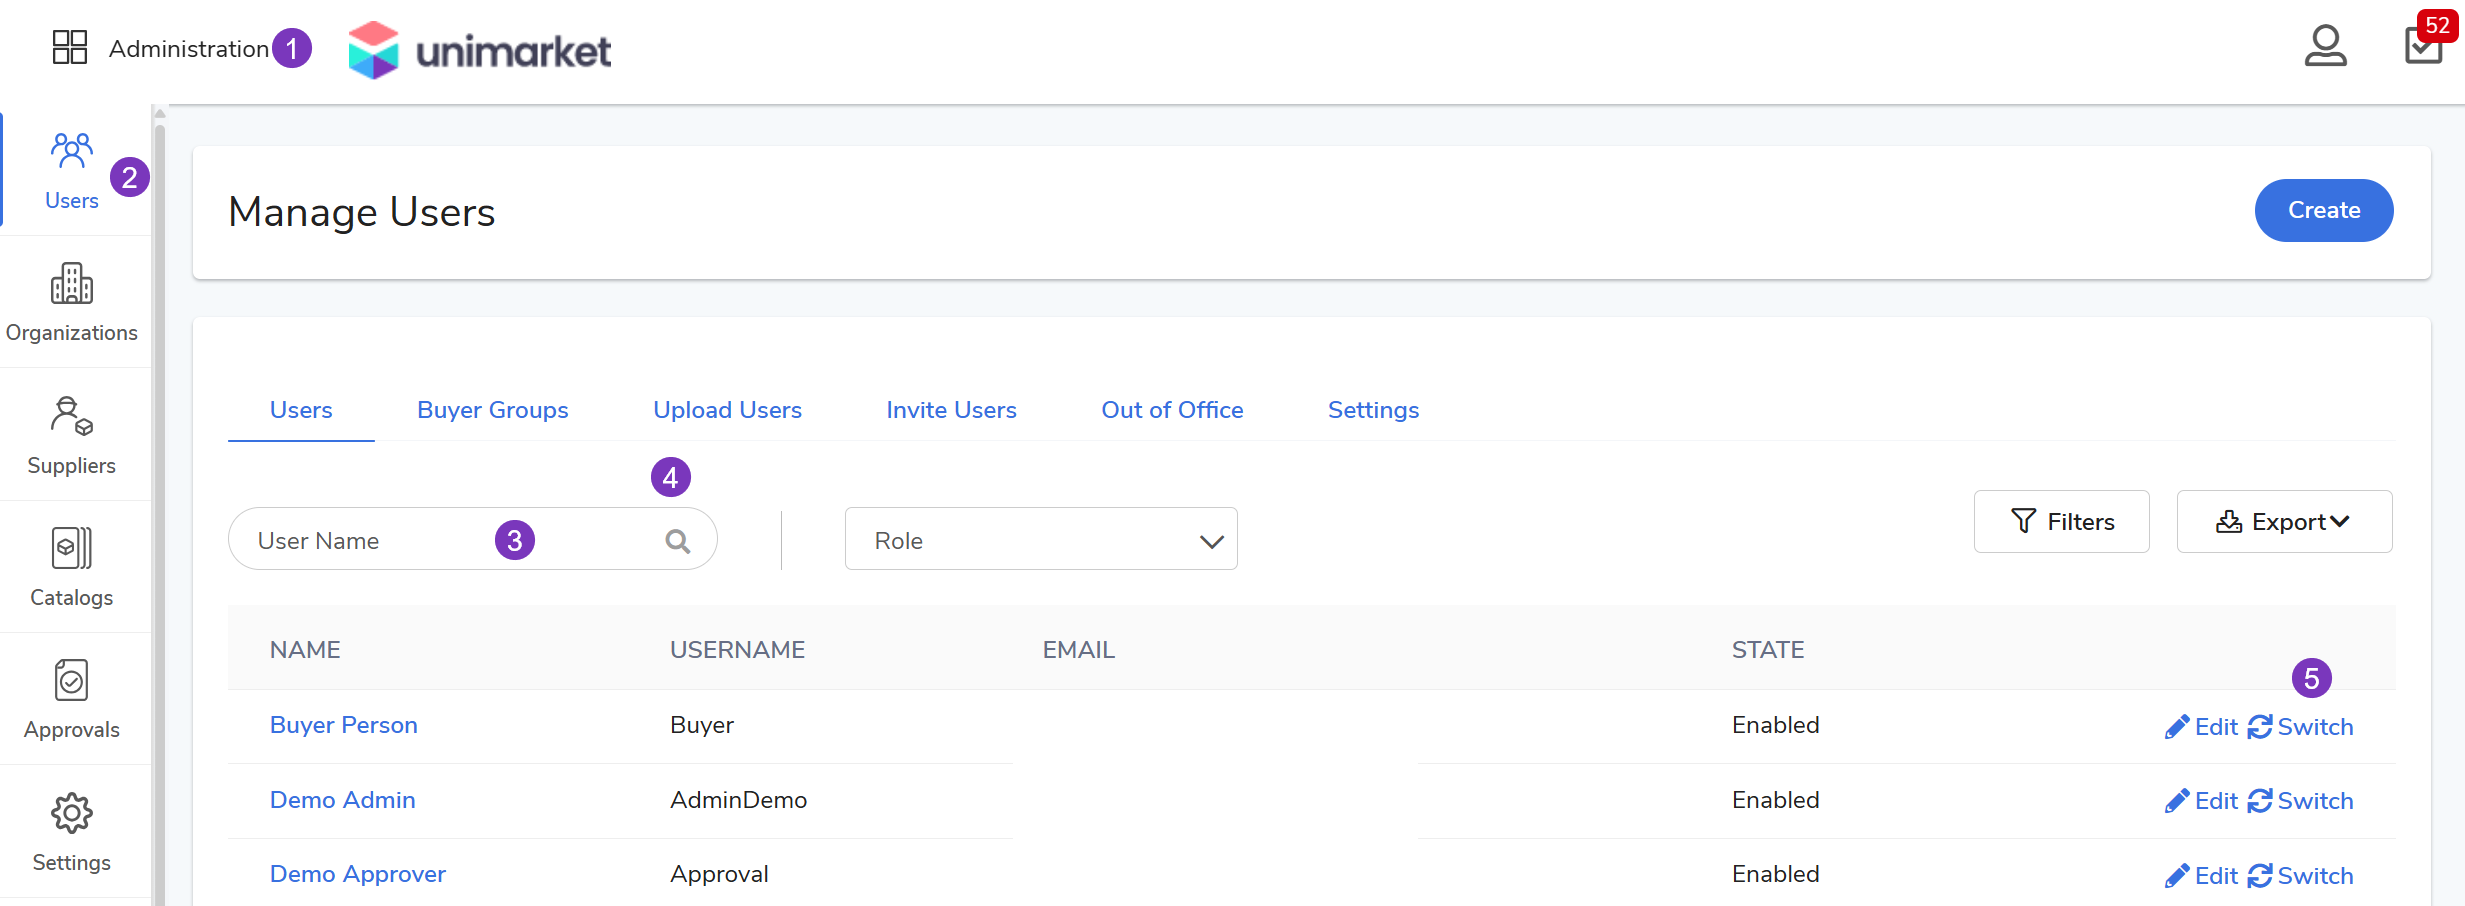The width and height of the screenshot is (2465, 906).
Task: Click the search magnifier icon
Action: click(x=678, y=541)
